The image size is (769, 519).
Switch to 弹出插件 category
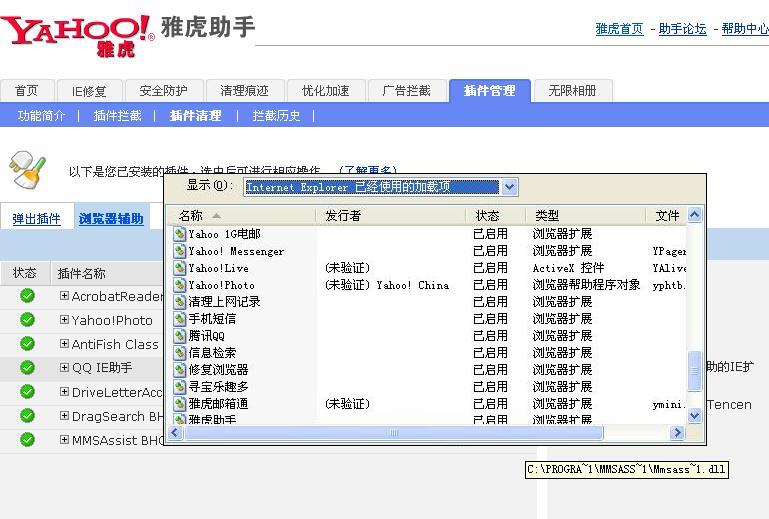point(37,218)
